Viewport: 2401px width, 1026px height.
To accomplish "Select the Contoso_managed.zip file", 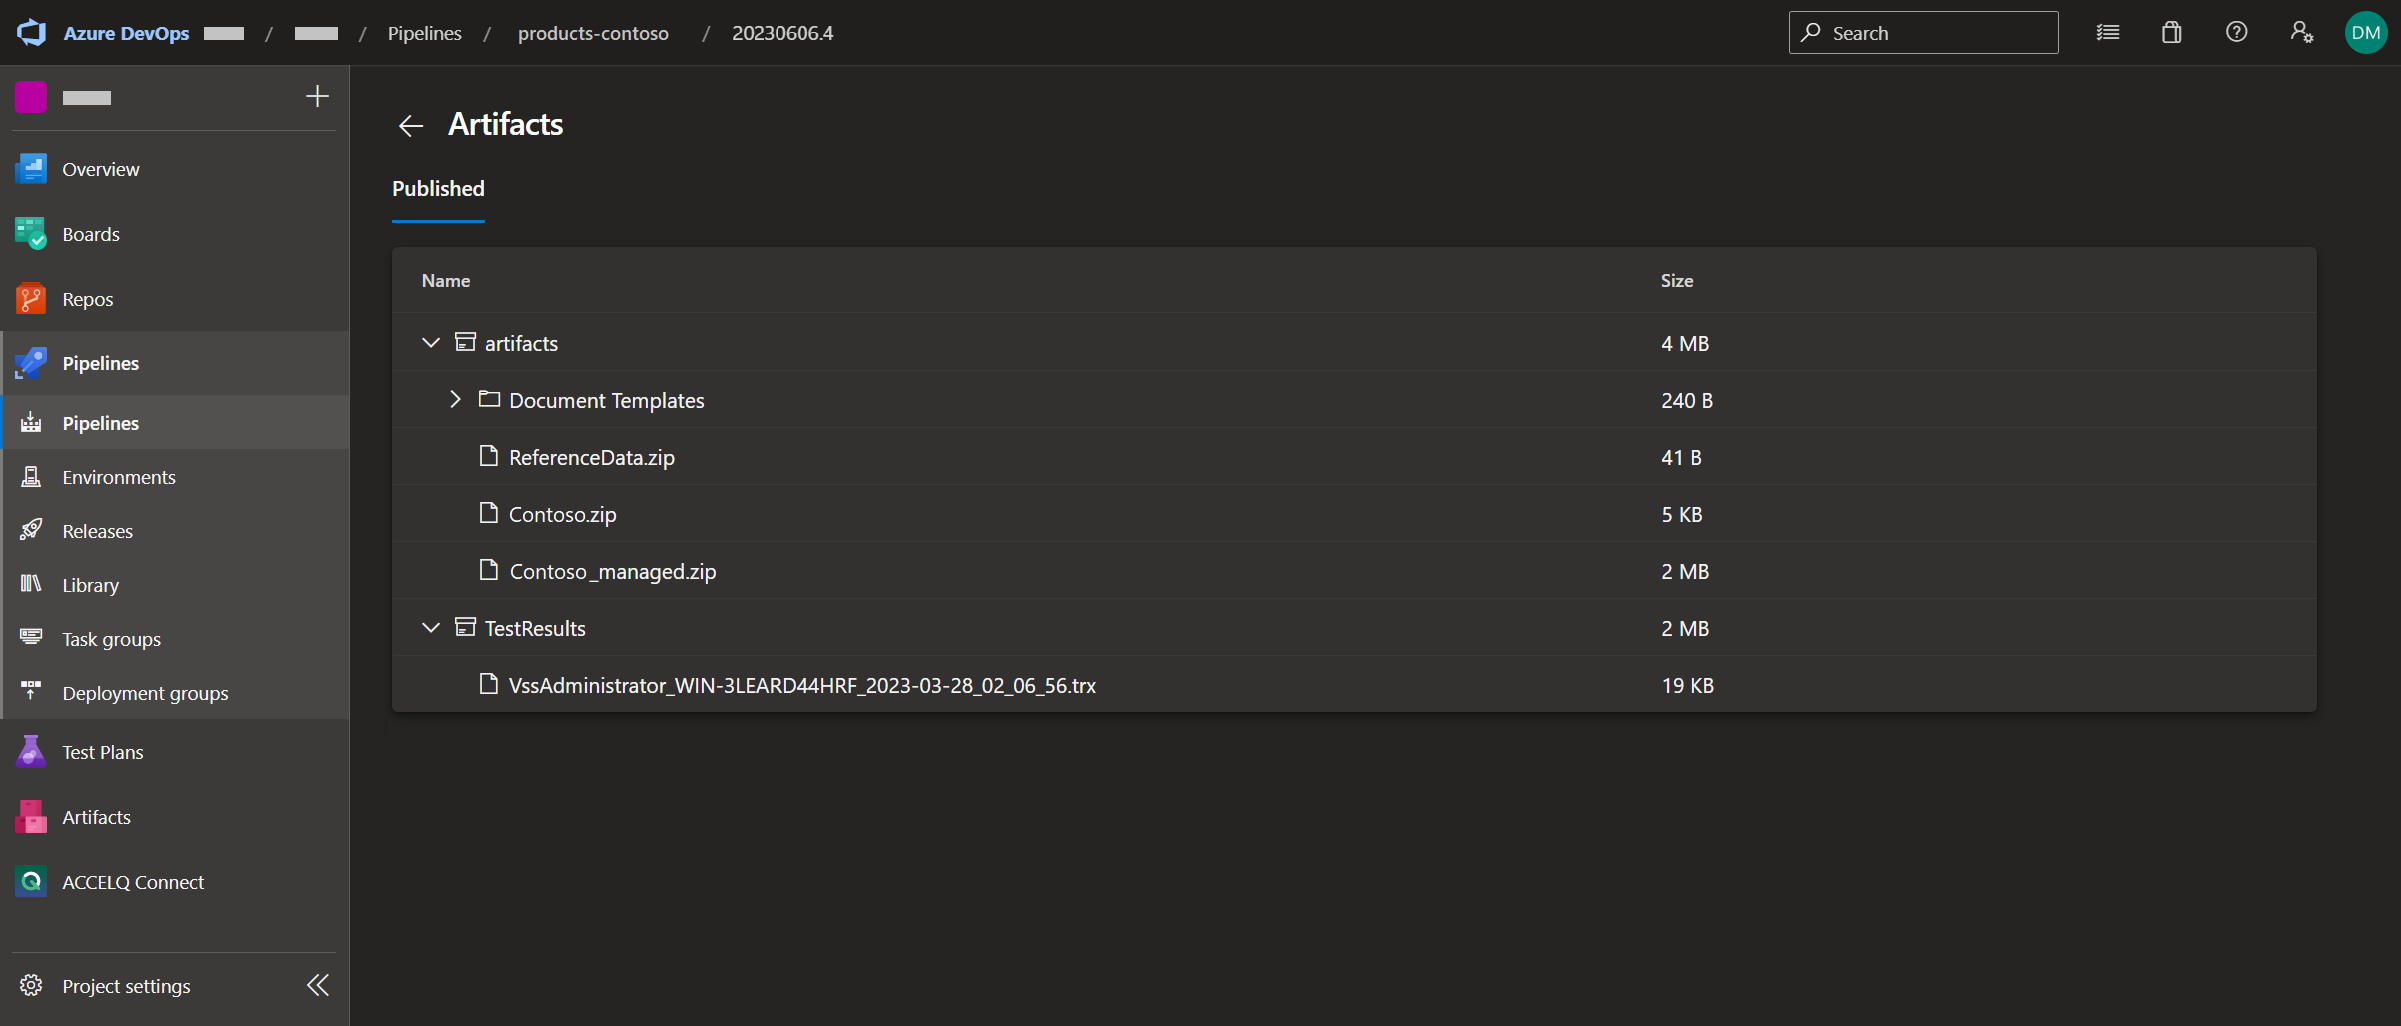I will click(612, 571).
